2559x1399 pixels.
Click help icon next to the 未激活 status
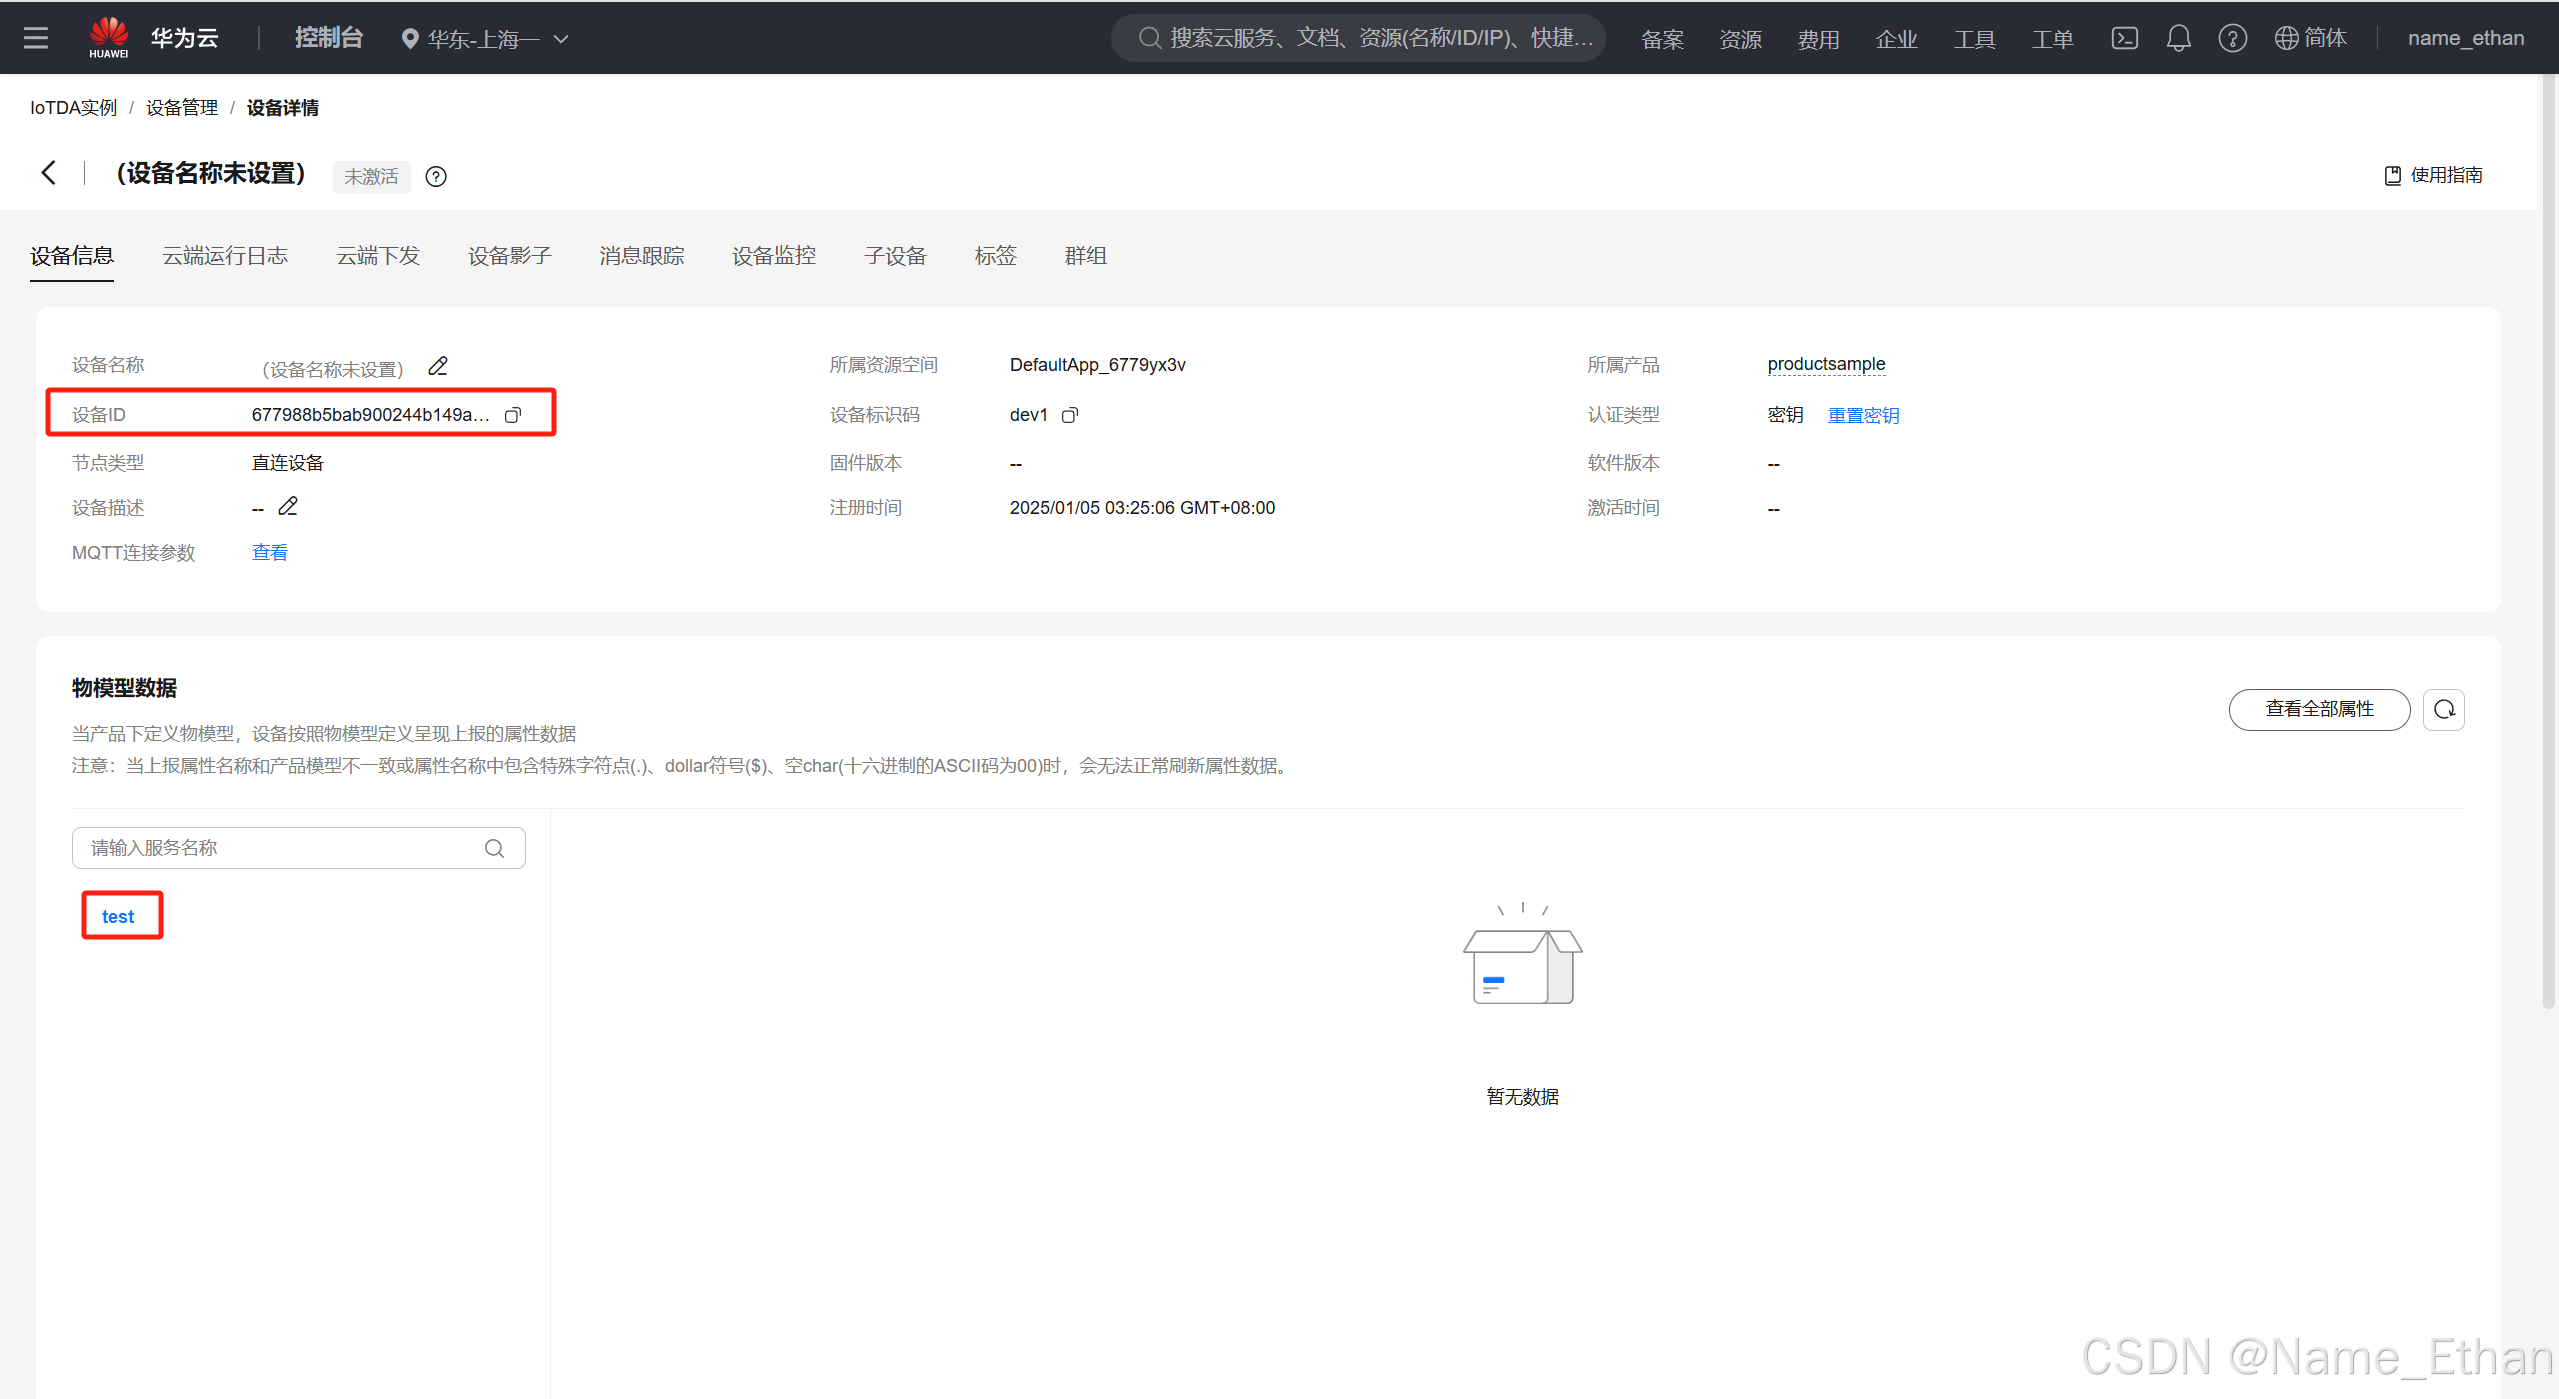click(436, 177)
